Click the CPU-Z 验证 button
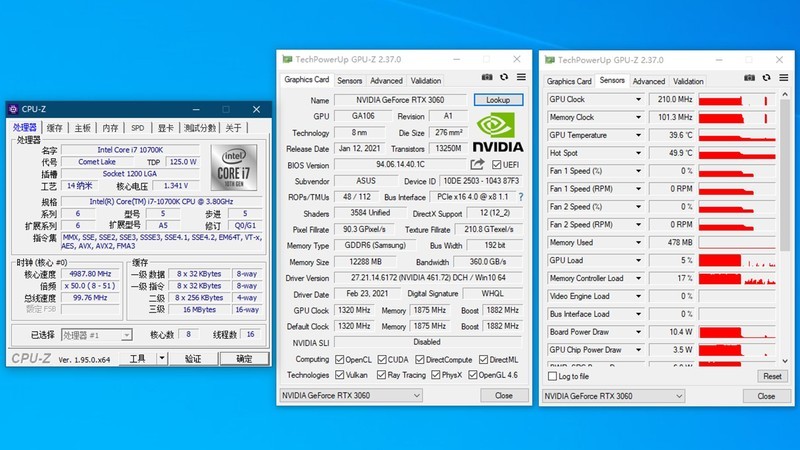800x450 pixels. [193, 359]
